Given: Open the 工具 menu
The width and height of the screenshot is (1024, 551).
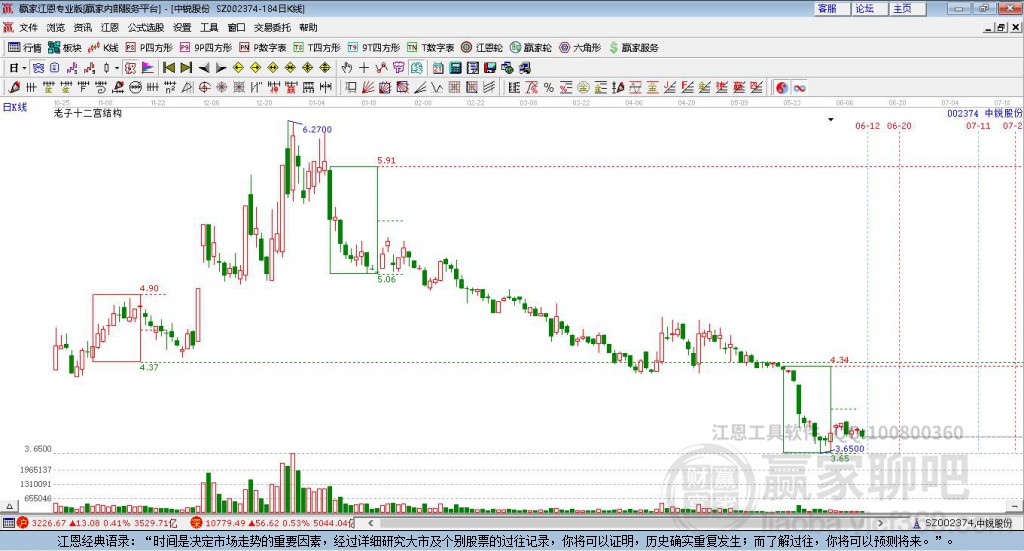Looking at the screenshot, I should point(209,27).
